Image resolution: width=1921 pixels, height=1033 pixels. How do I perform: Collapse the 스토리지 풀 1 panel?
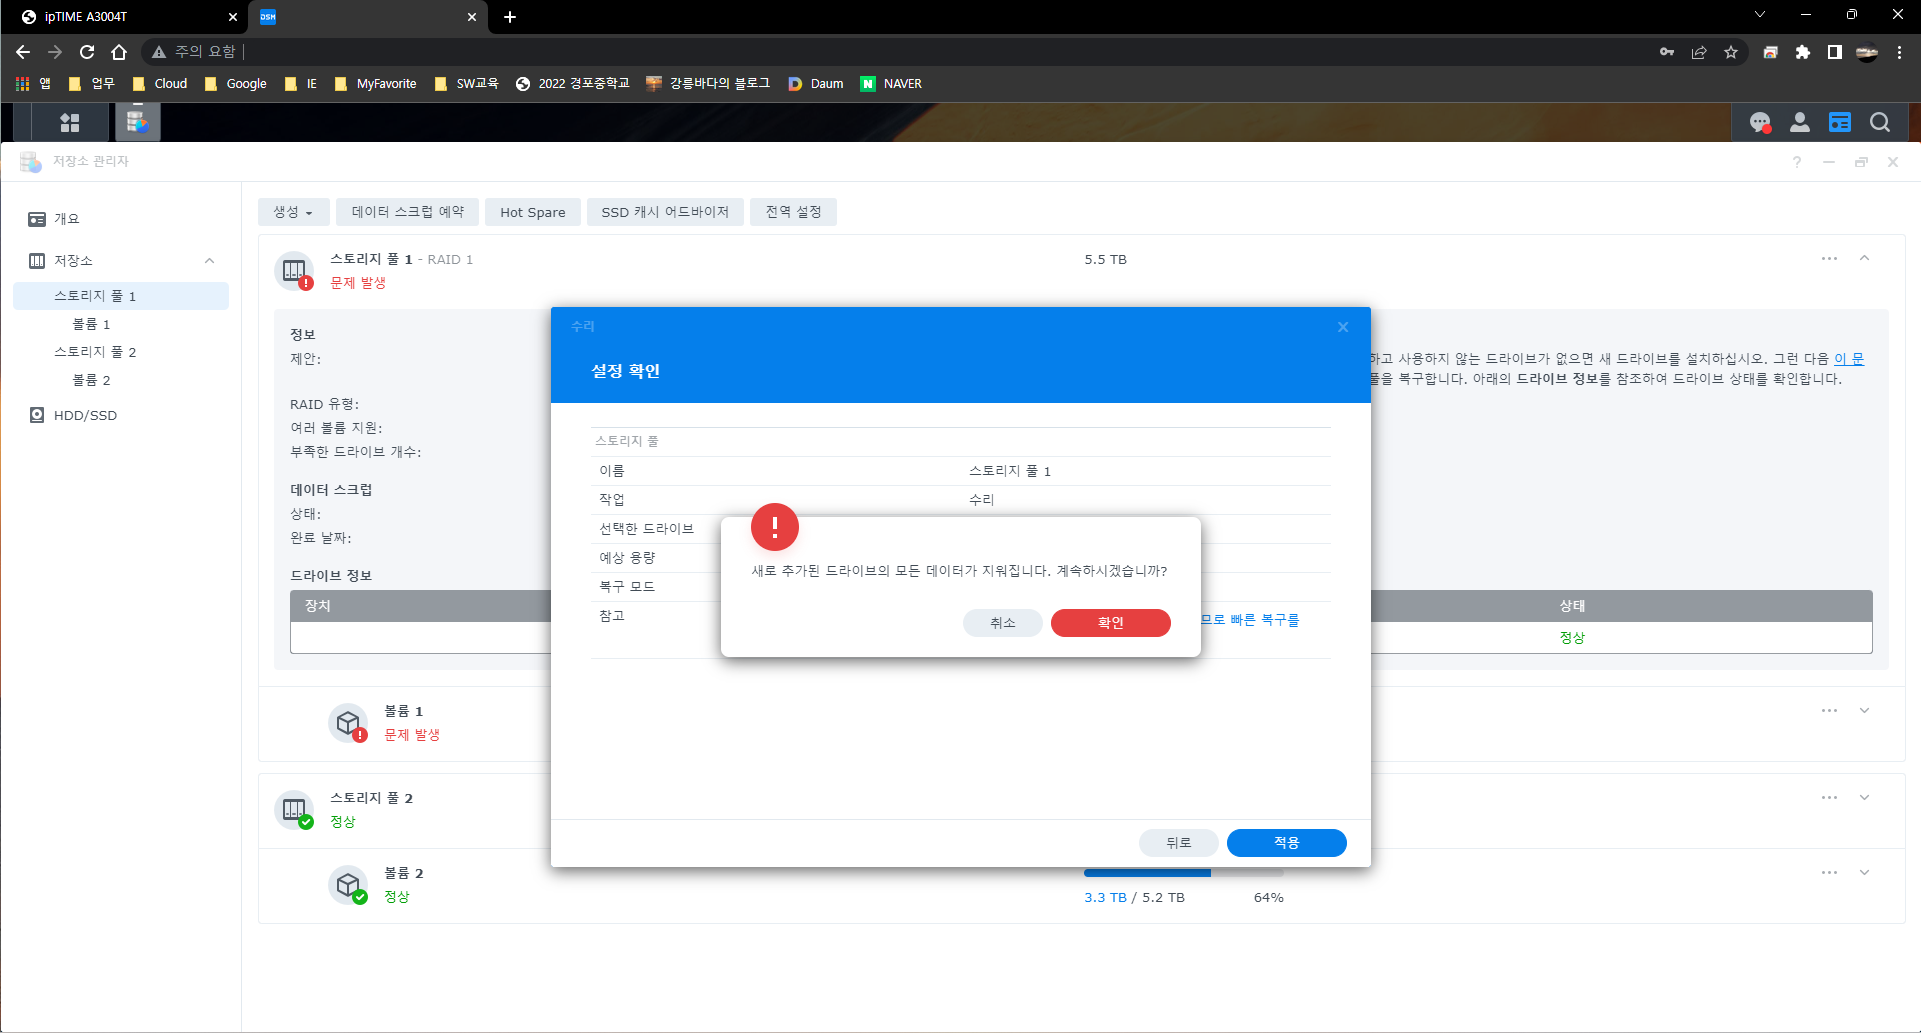1865,258
